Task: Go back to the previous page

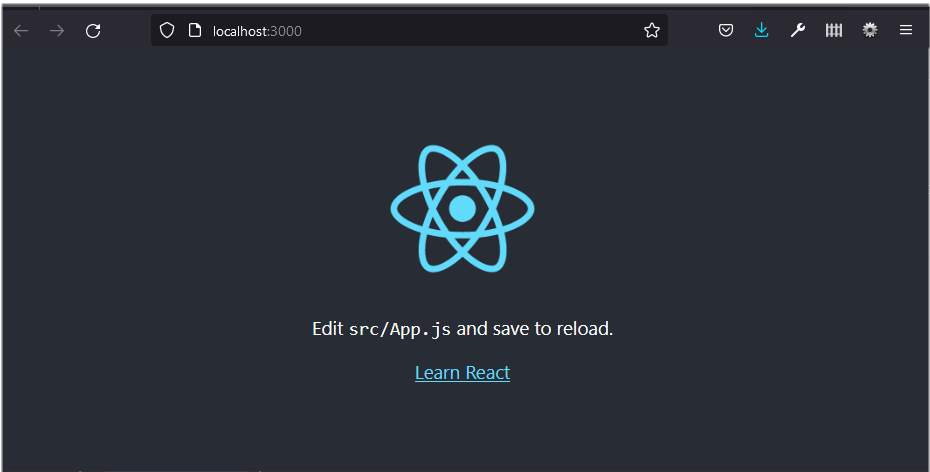Action: coord(21,30)
